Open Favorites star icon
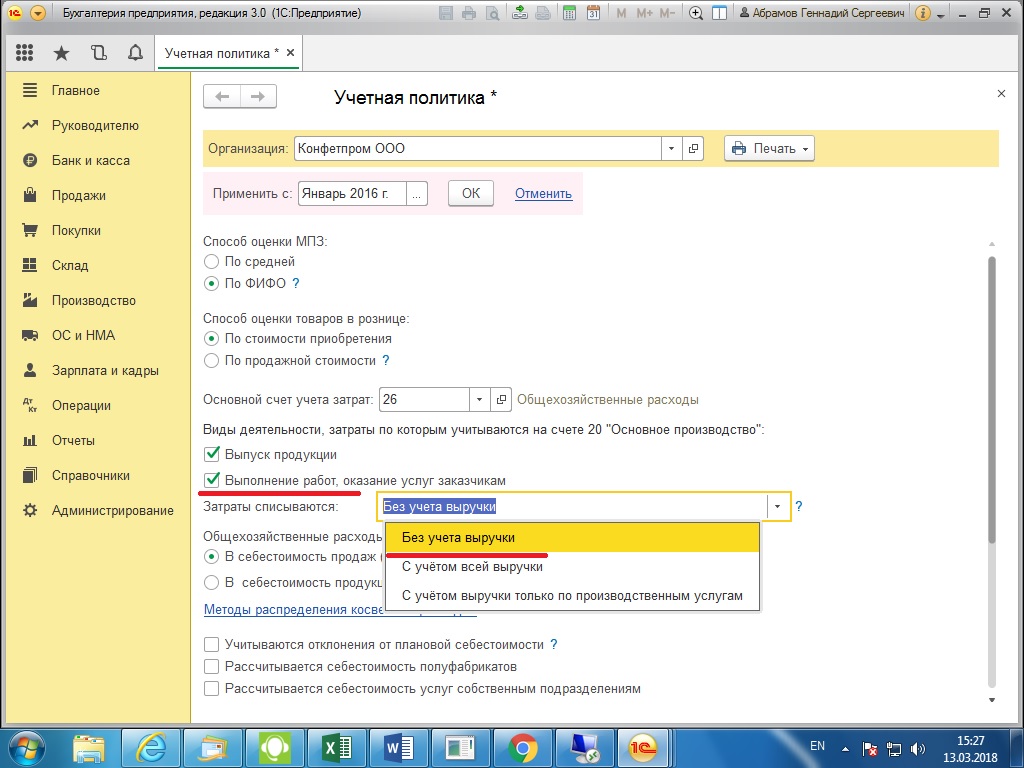Screen dimensions: 1024x768 tap(62, 53)
